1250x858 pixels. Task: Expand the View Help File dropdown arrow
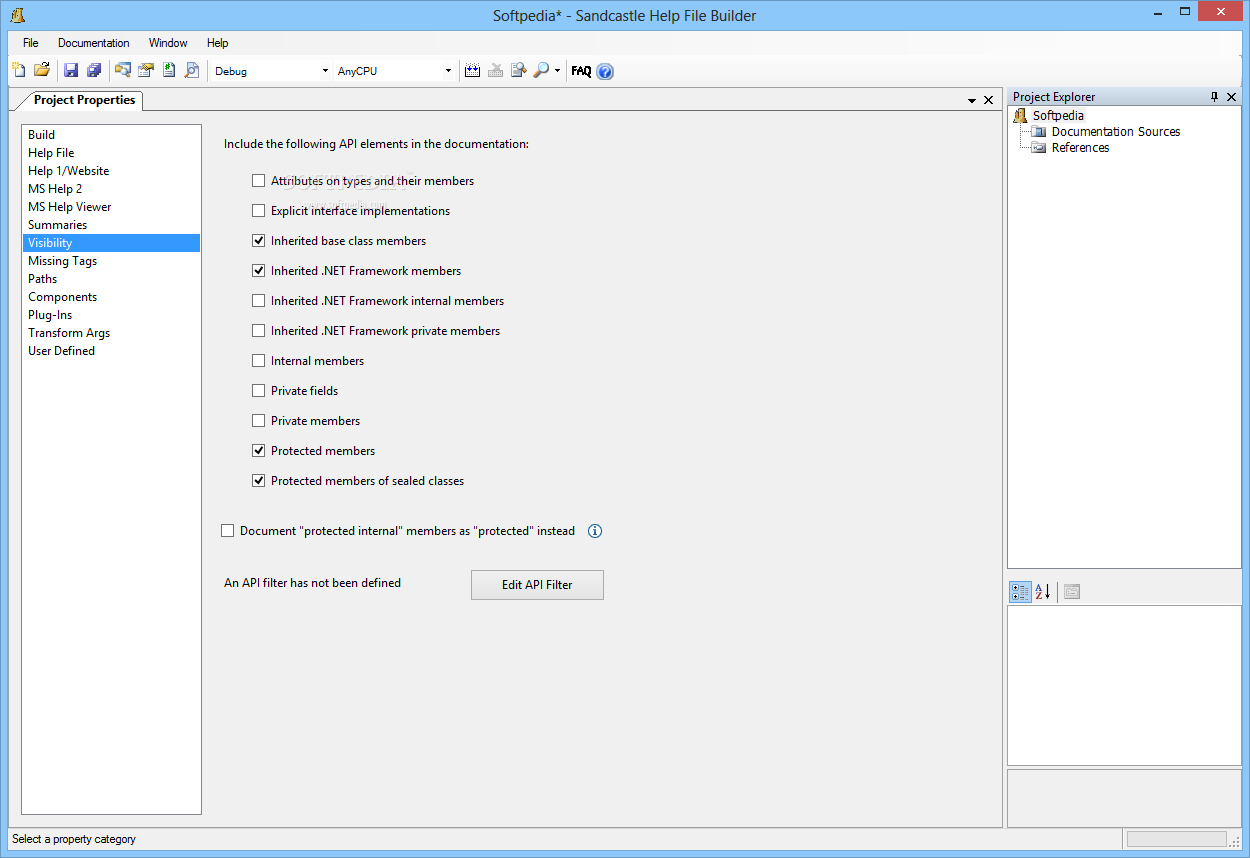coord(557,71)
